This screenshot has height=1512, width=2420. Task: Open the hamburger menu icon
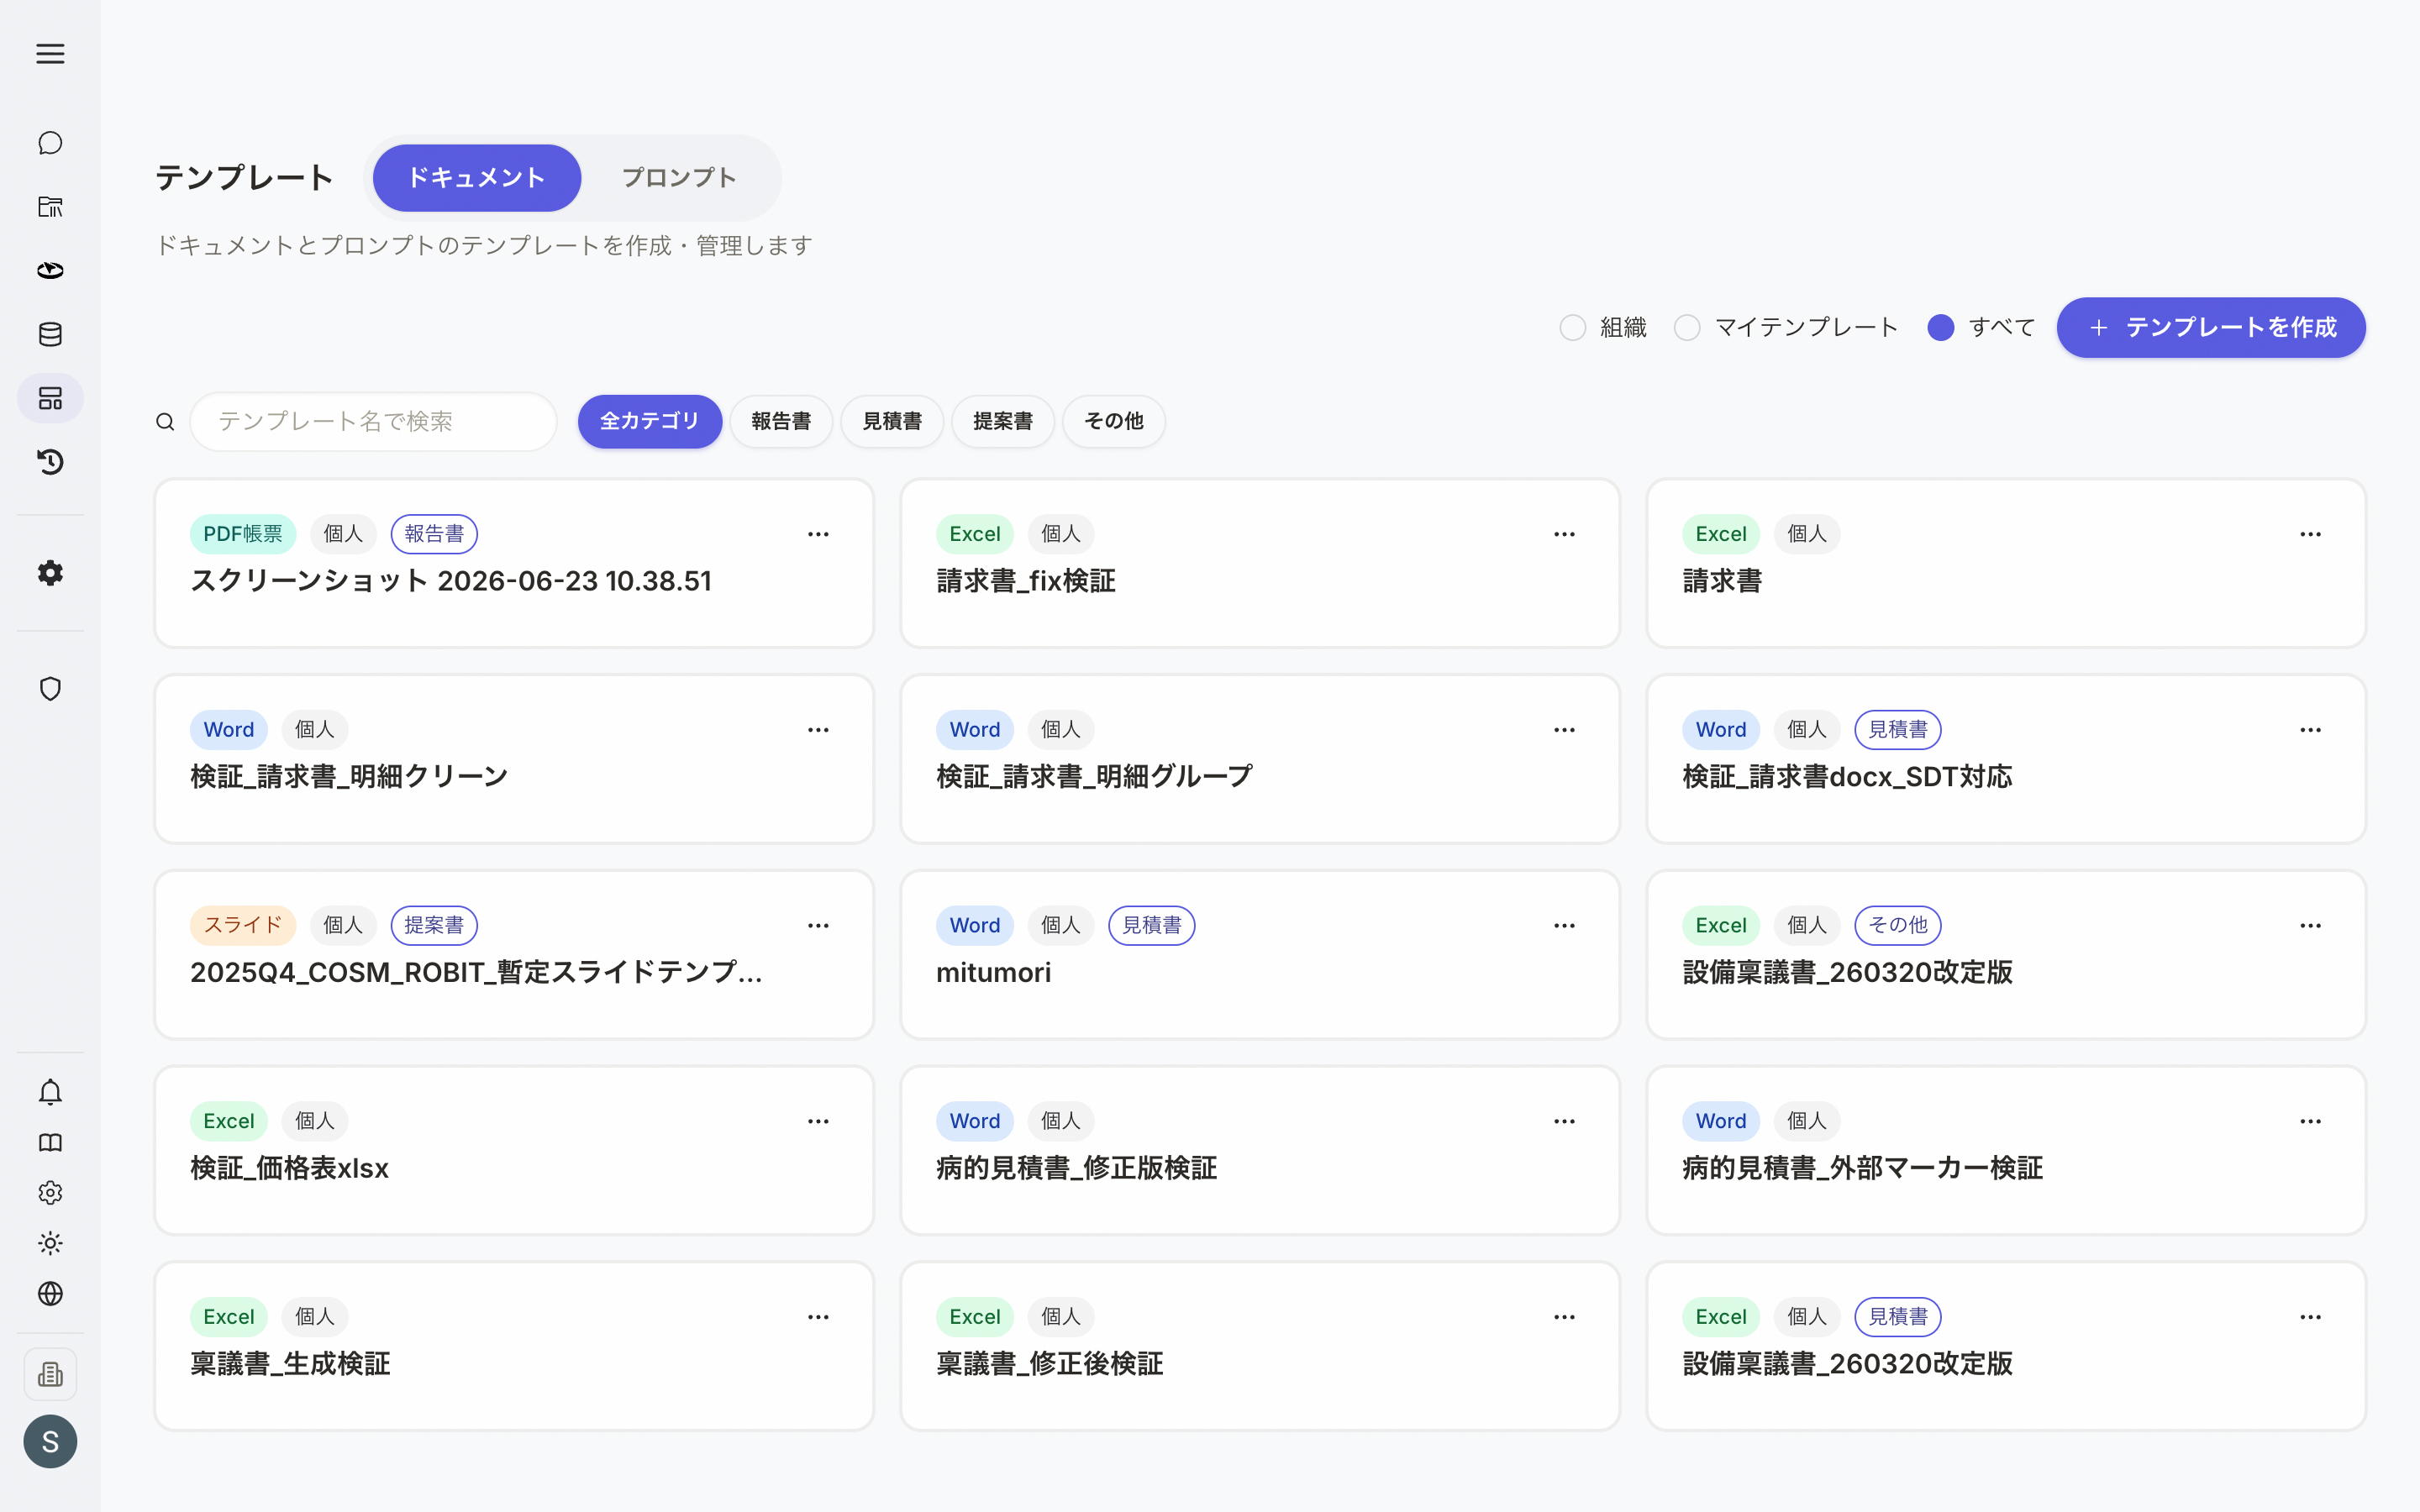(50, 54)
